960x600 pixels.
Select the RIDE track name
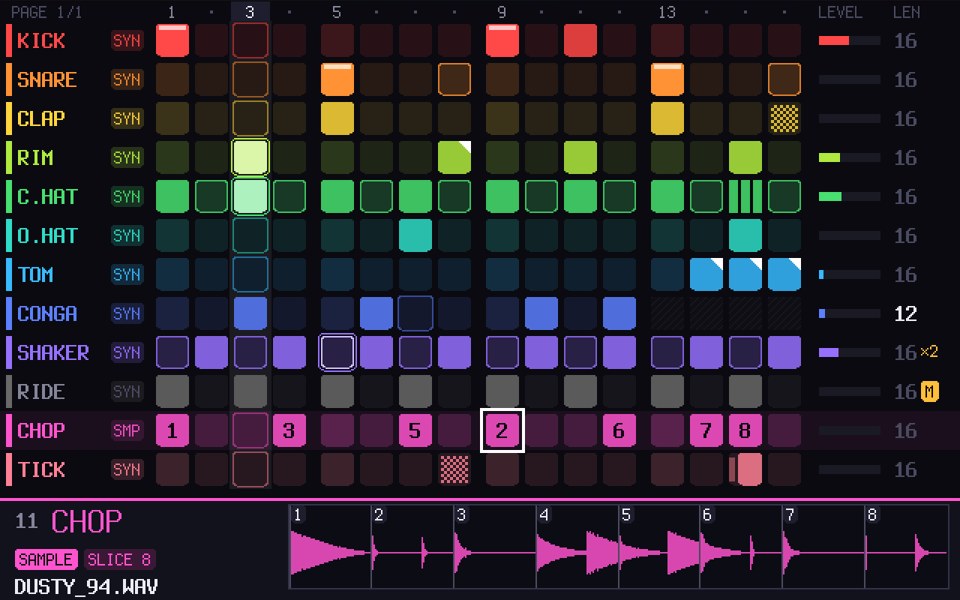pyautogui.click(x=41, y=391)
